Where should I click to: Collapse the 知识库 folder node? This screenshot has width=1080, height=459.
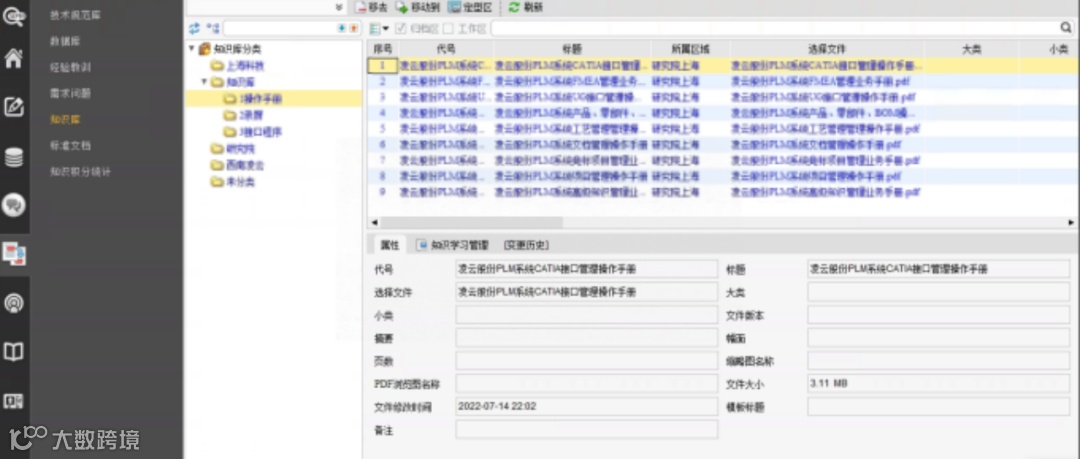pyautogui.click(x=204, y=82)
